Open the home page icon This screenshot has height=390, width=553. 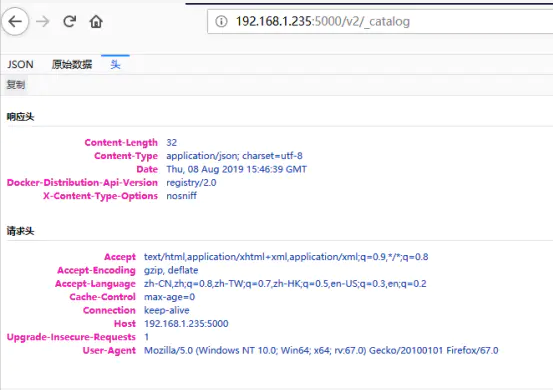tap(96, 22)
